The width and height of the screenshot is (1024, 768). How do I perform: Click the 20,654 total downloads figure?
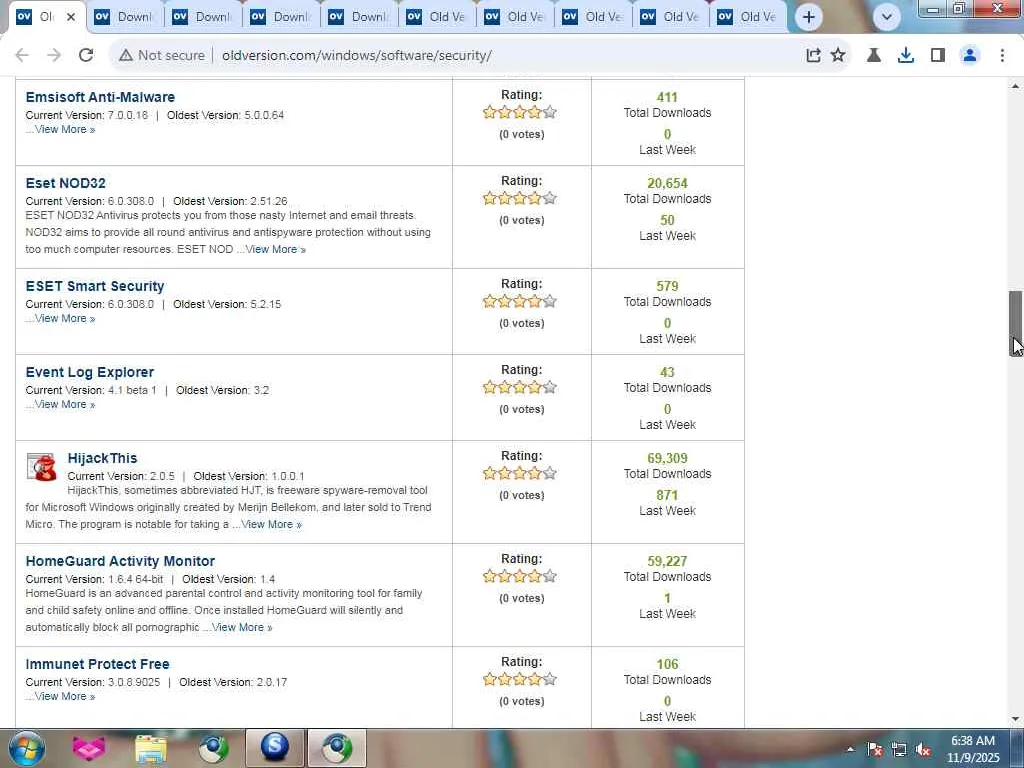click(667, 184)
